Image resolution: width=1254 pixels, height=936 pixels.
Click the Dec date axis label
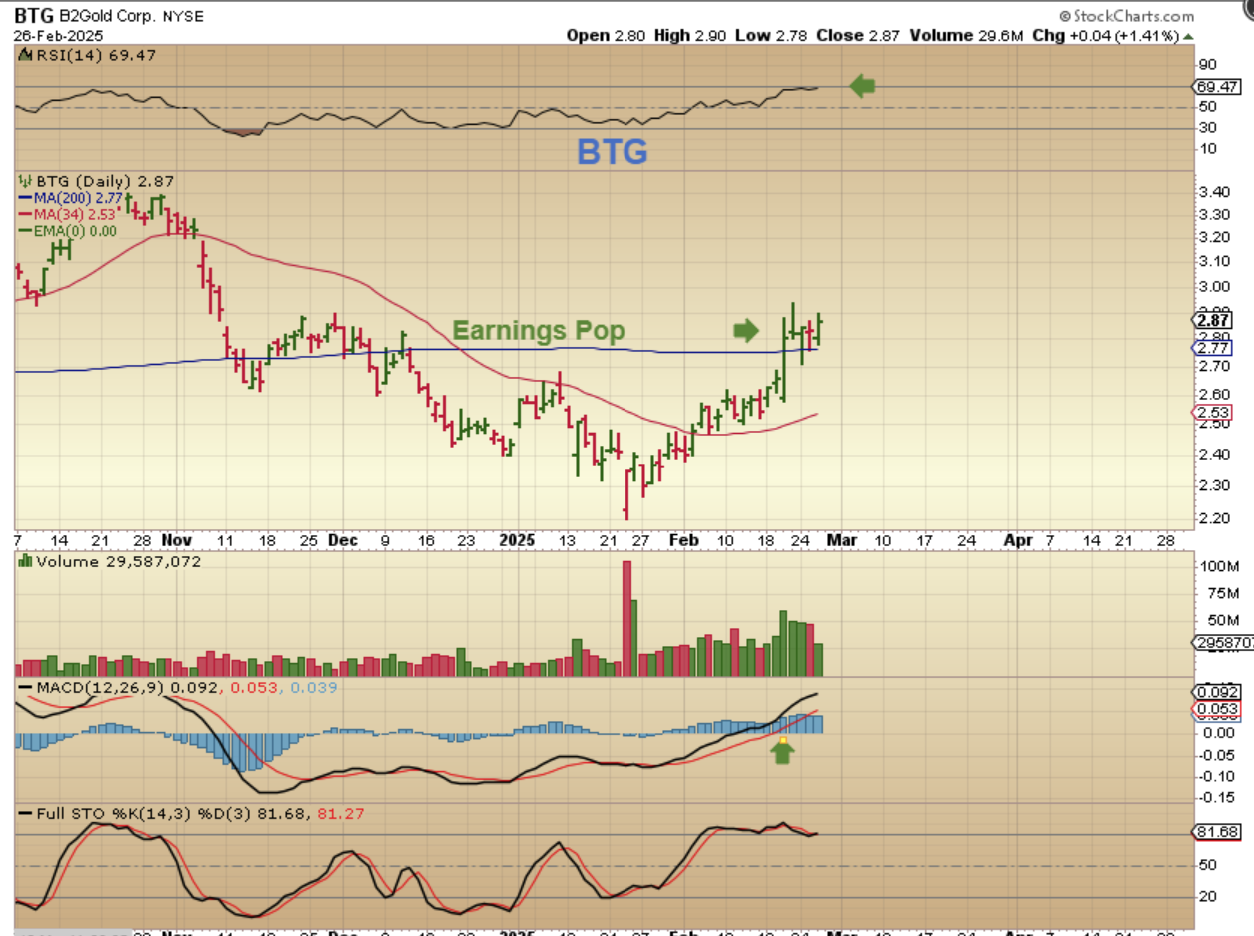coord(342,540)
